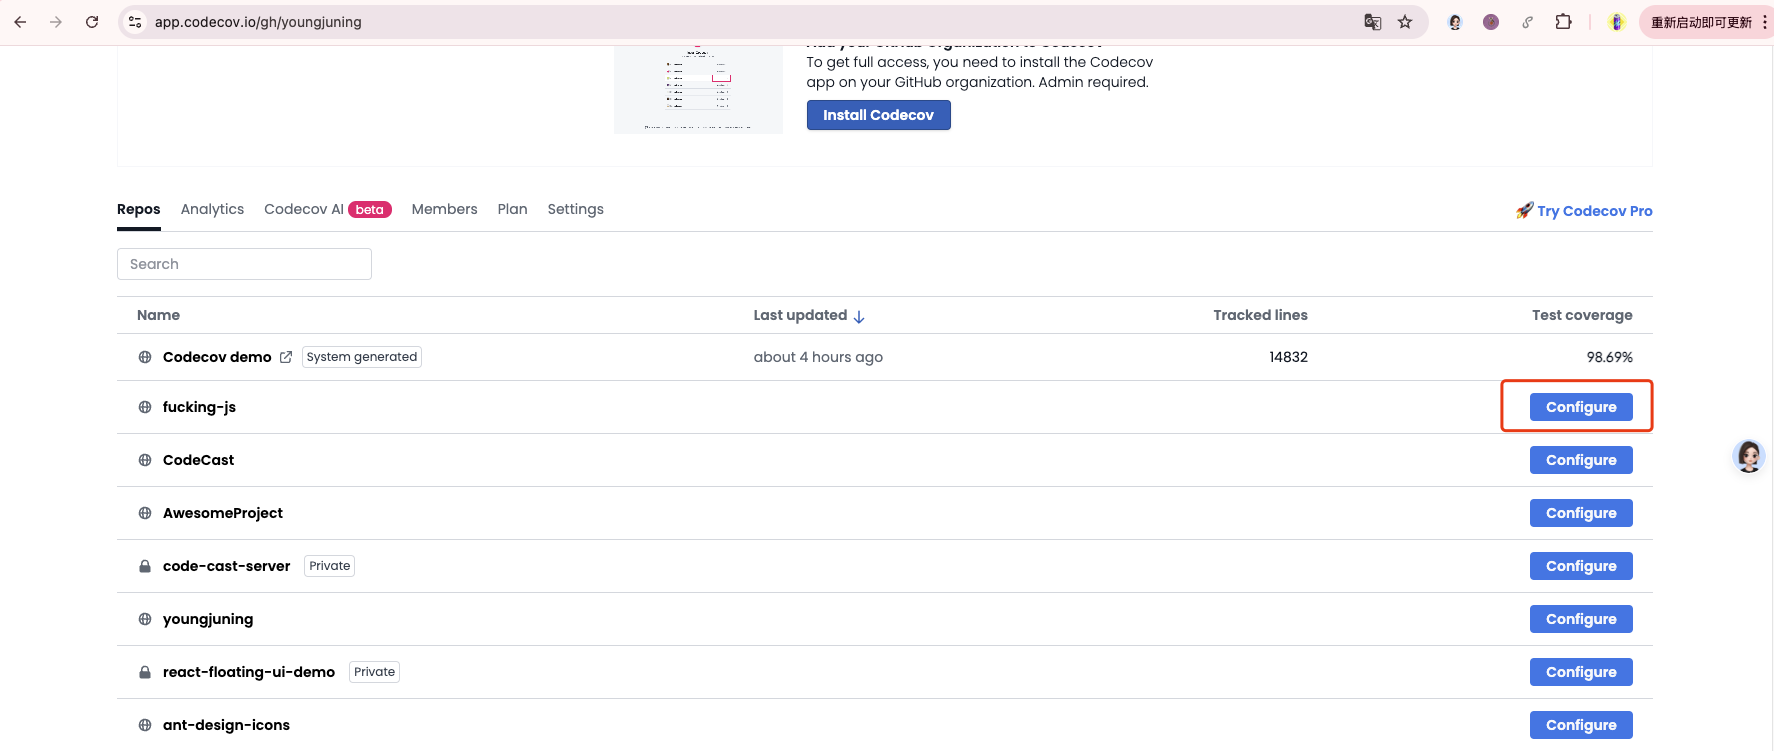Open the Codecov demo repo link
Viewport: 1774px width, 751px height.
217,357
